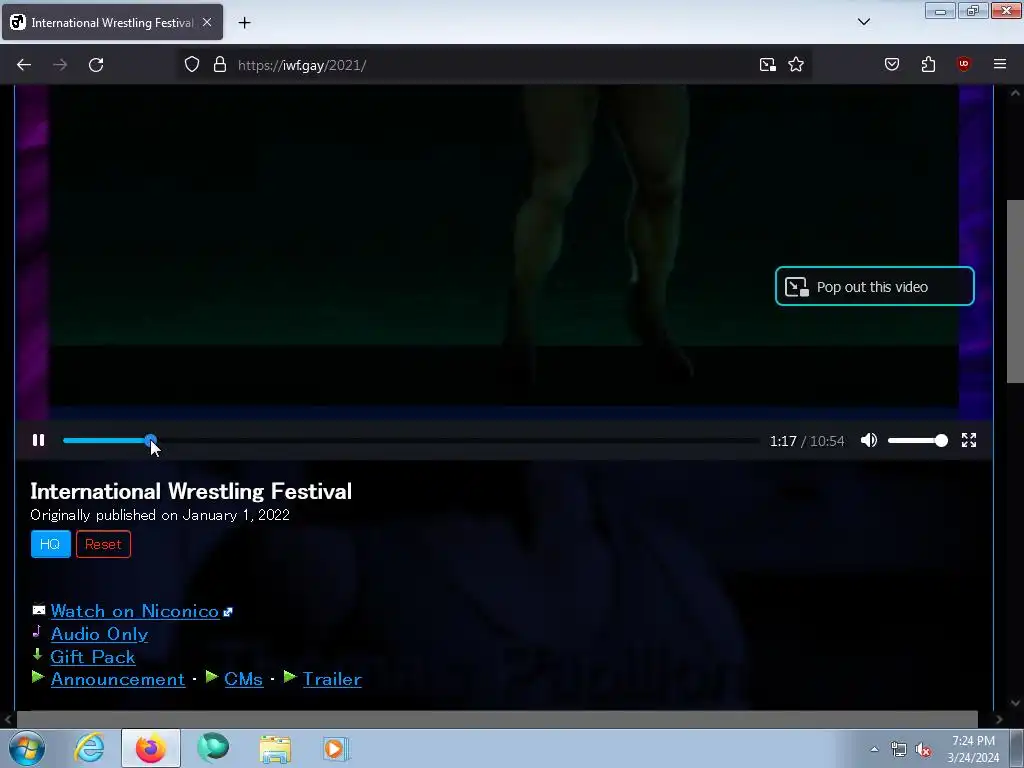Click the page title International Wrestling Festival

191,491
